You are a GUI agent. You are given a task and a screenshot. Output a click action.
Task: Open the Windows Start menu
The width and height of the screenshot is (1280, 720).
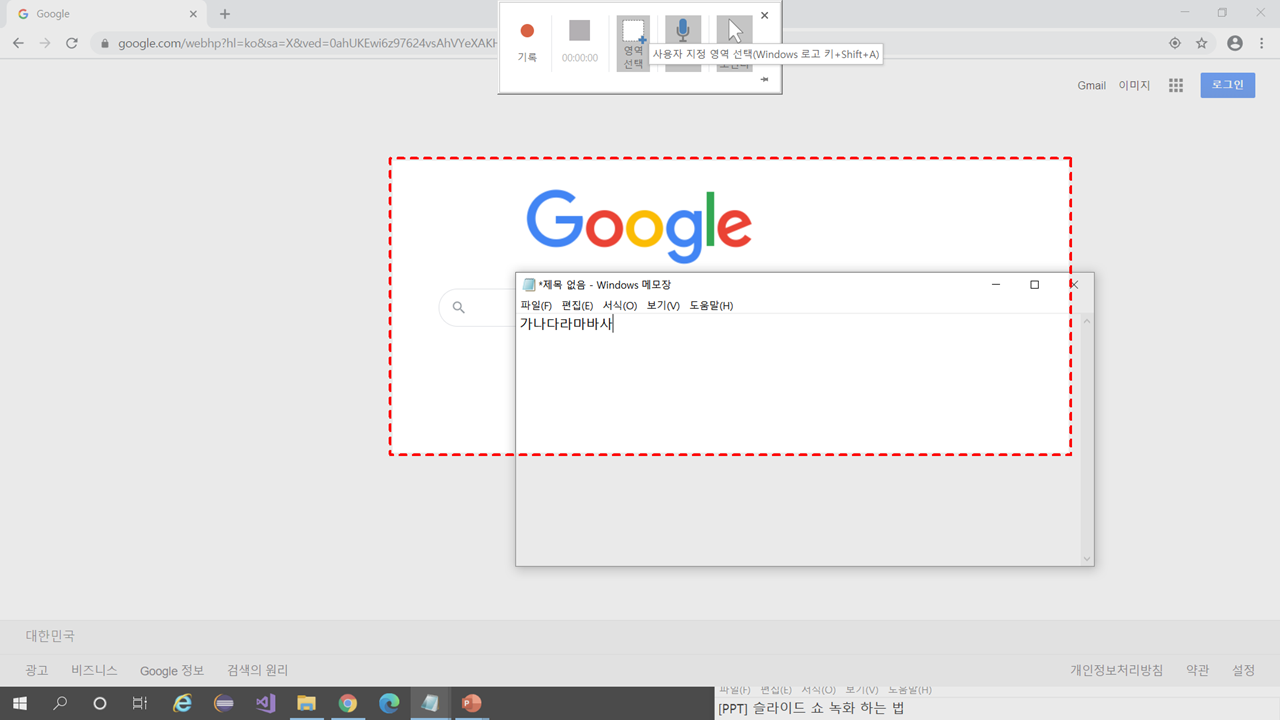[20, 703]
